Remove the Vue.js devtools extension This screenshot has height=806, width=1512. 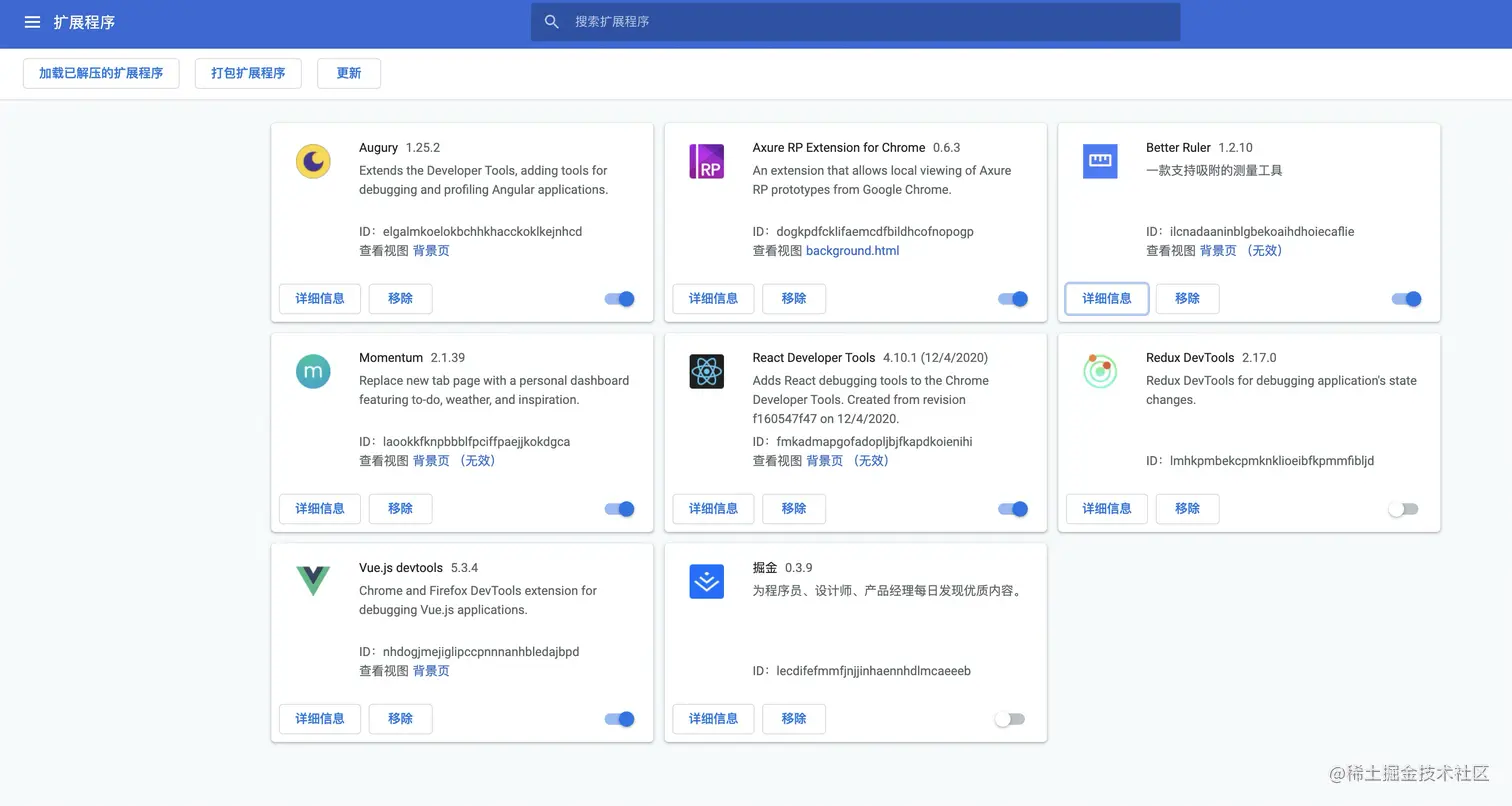[400, 718]
